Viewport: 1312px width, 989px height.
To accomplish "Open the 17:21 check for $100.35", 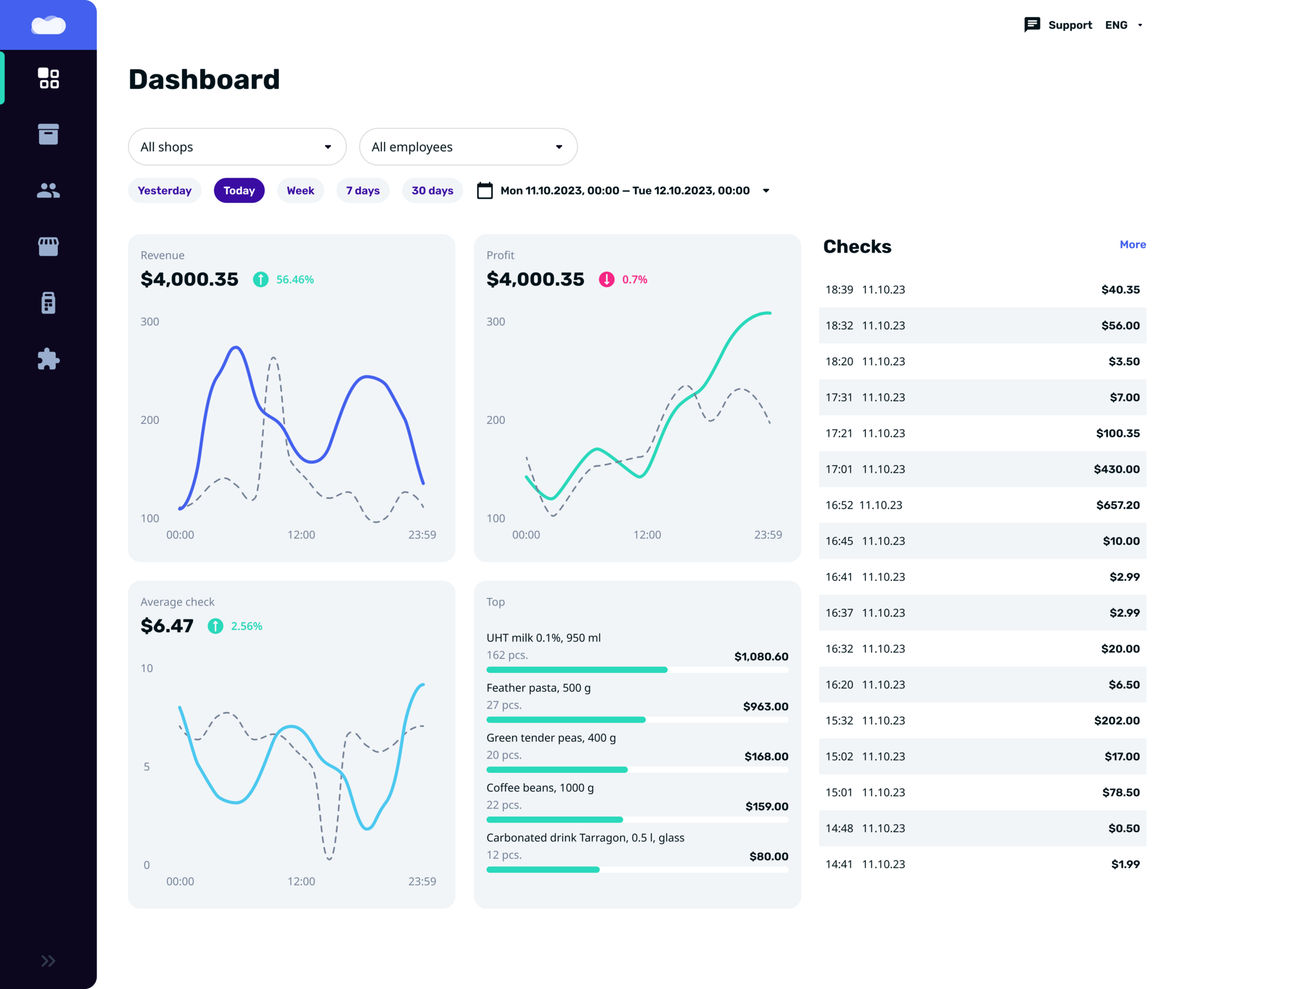I will pyautogui.click(x=983, y=433).
